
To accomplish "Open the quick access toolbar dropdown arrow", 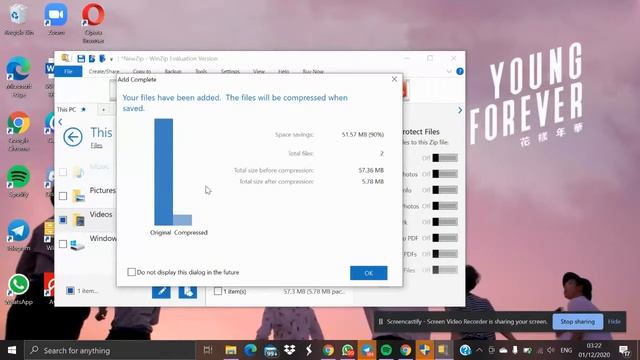I will [x=111, y=60].
